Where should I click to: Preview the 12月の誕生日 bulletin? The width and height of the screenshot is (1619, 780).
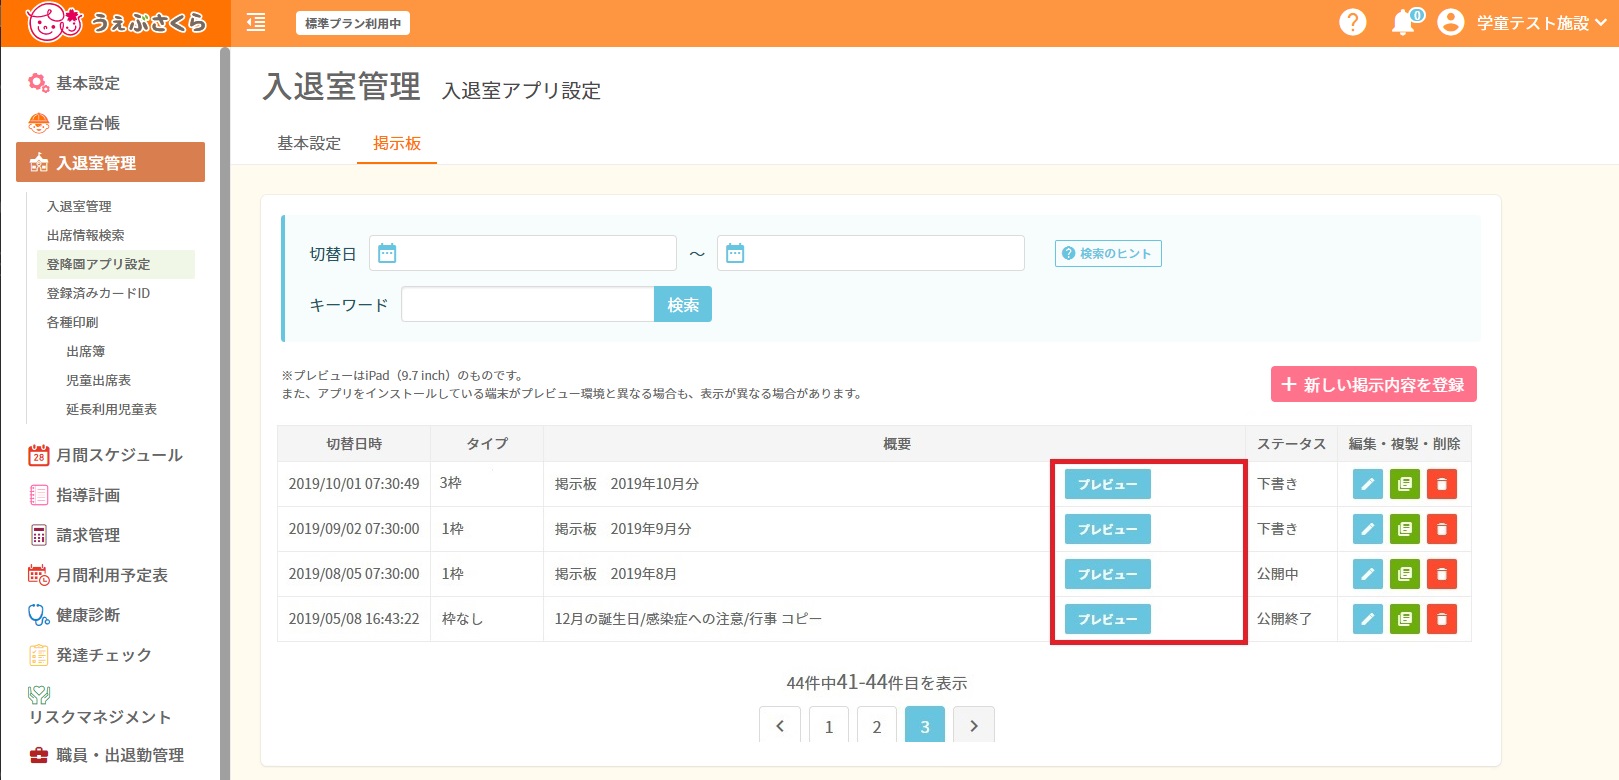point(1108,619)
